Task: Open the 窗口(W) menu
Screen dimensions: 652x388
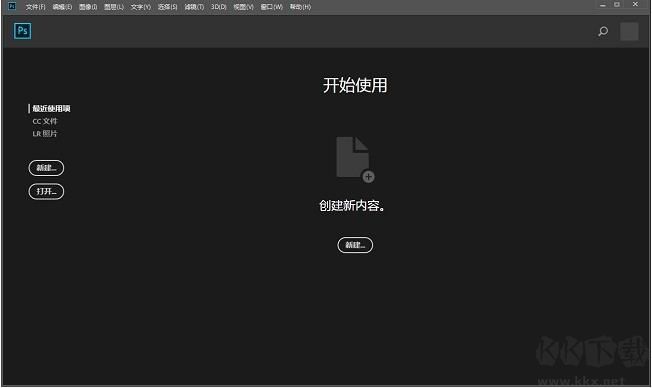Action: (272, 7)
